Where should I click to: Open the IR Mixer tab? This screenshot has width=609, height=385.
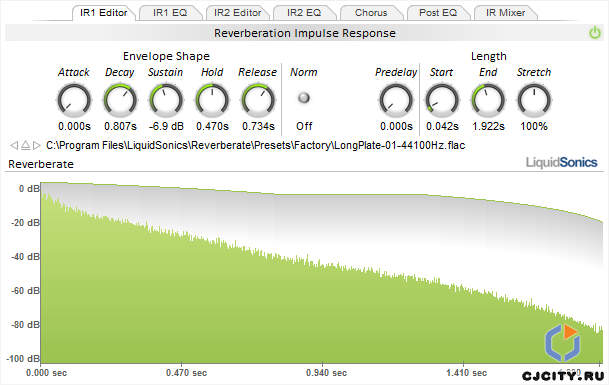click(505, 13)
